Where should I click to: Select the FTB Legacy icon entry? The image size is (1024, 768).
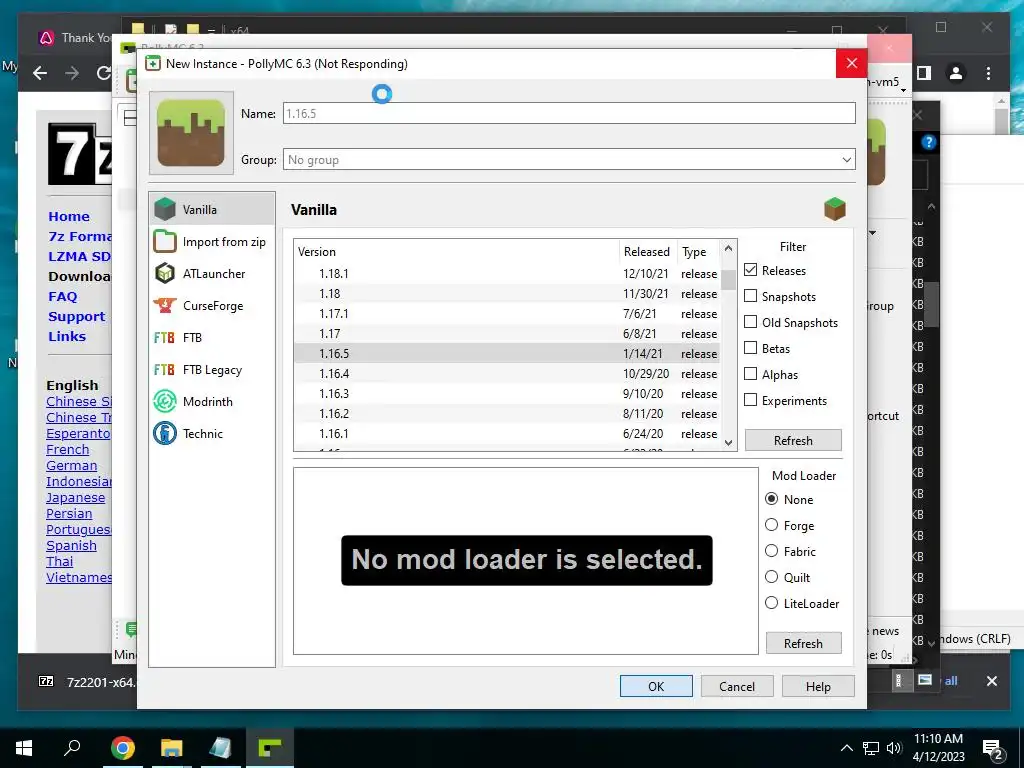tap(165, 369)
